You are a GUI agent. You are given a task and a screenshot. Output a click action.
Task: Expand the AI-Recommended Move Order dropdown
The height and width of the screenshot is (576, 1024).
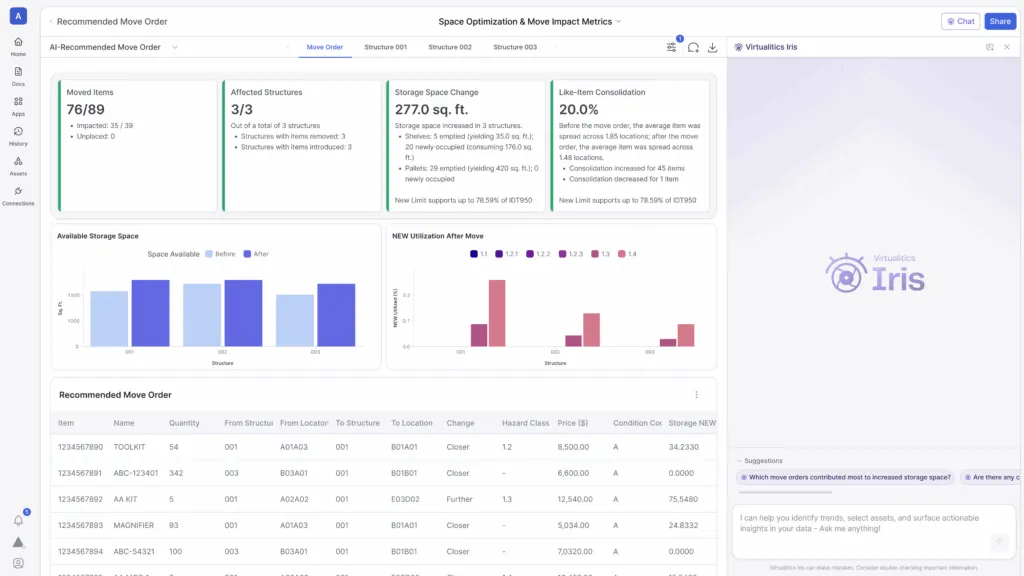(174, 47)
